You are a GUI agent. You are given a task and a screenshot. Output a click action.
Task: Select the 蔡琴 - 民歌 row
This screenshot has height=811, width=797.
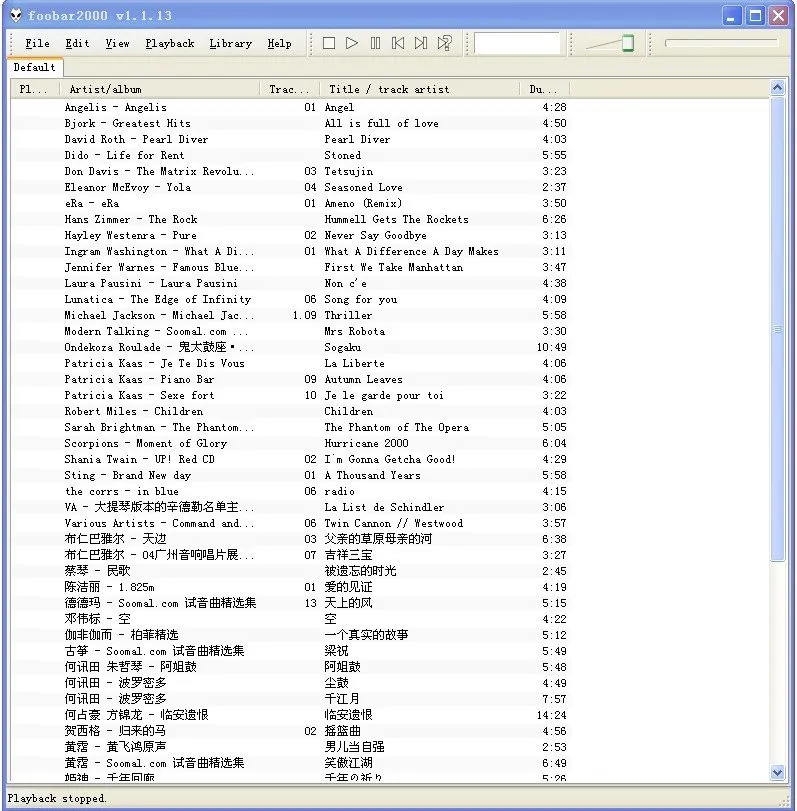tap(290, 570)
